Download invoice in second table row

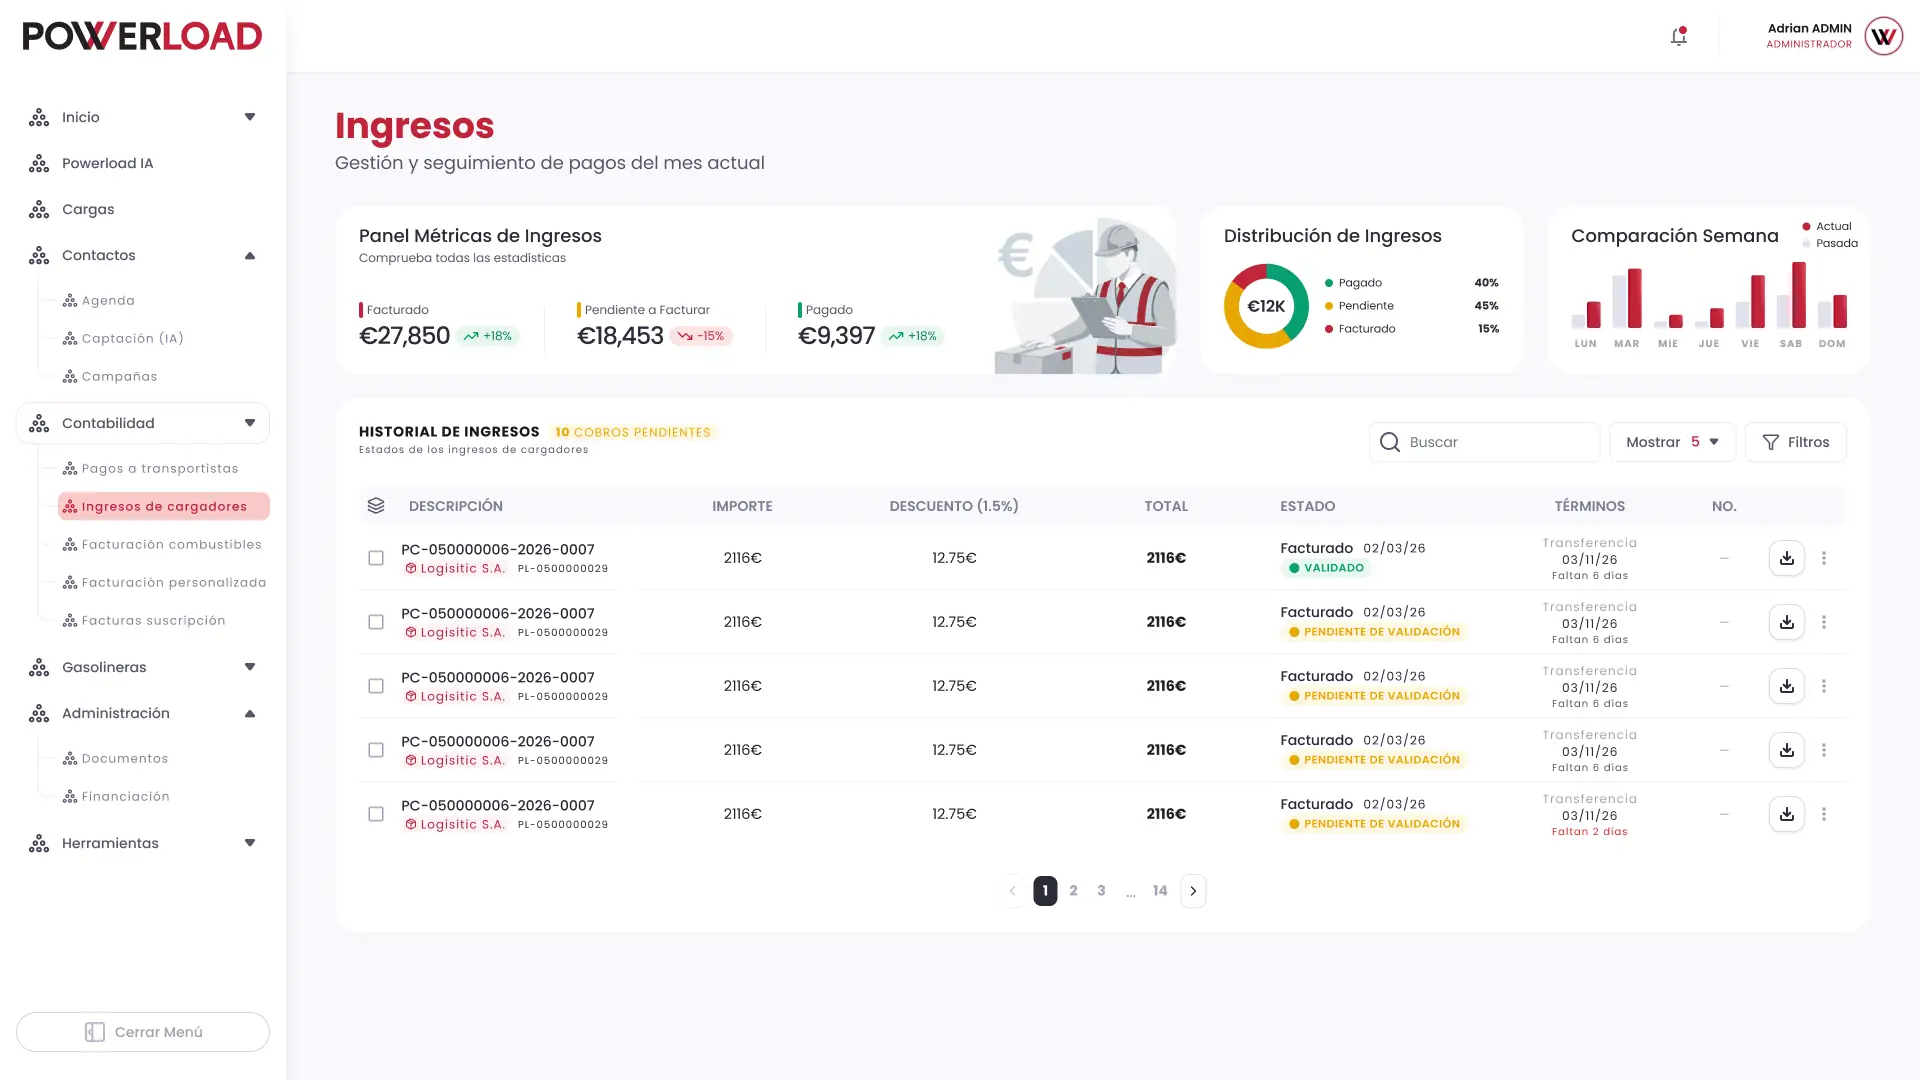click(1786, 622)
